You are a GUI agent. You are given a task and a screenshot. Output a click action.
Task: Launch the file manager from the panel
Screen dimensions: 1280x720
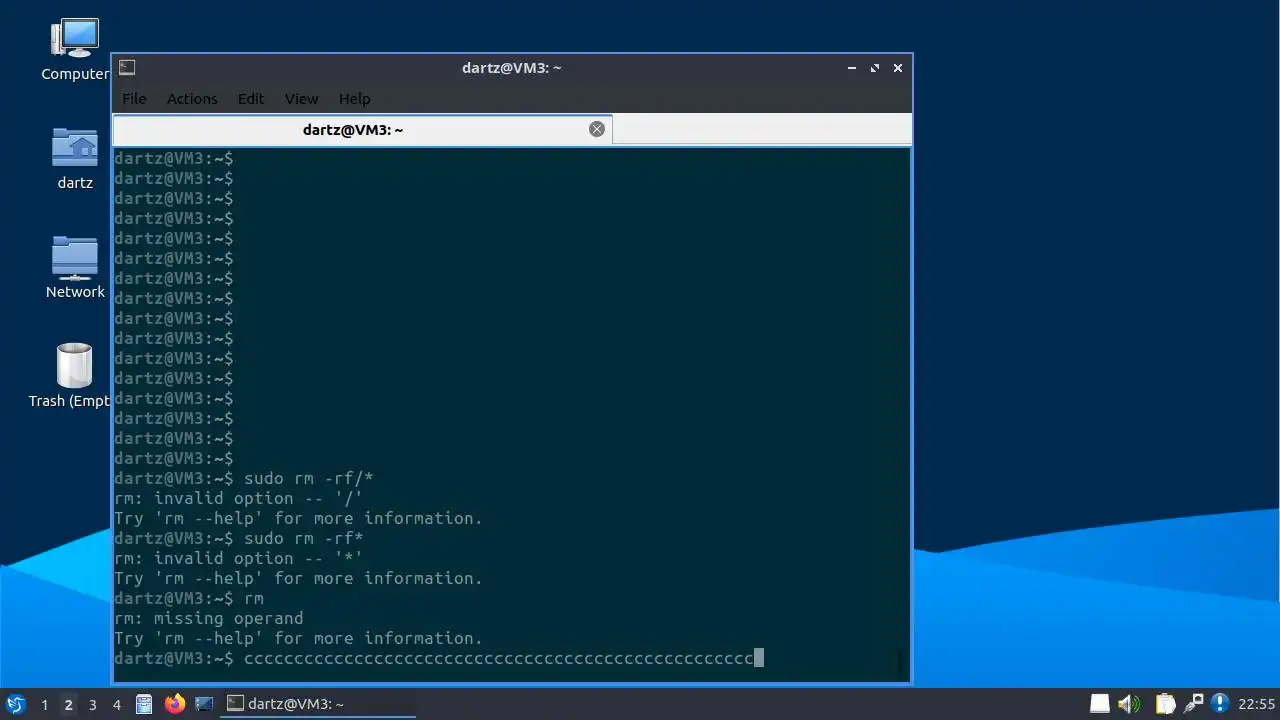144,704
